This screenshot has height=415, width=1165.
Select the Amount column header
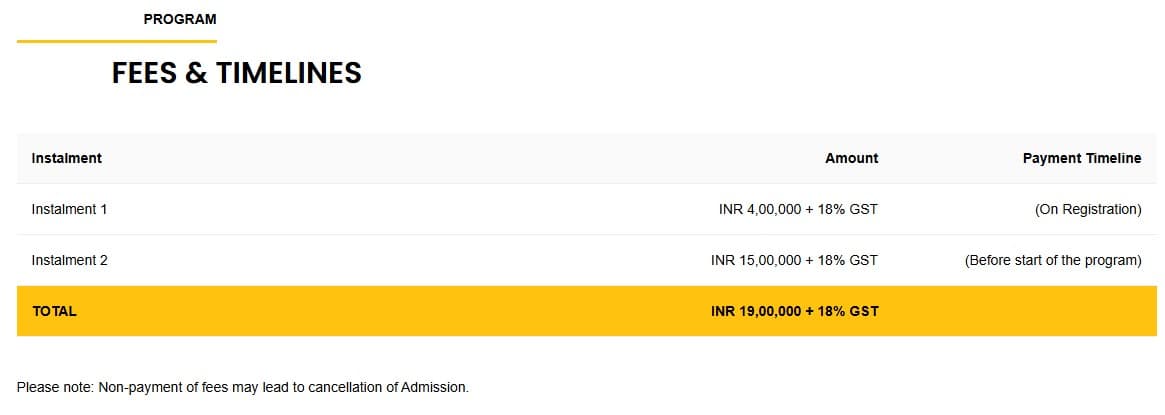point(851,158)
